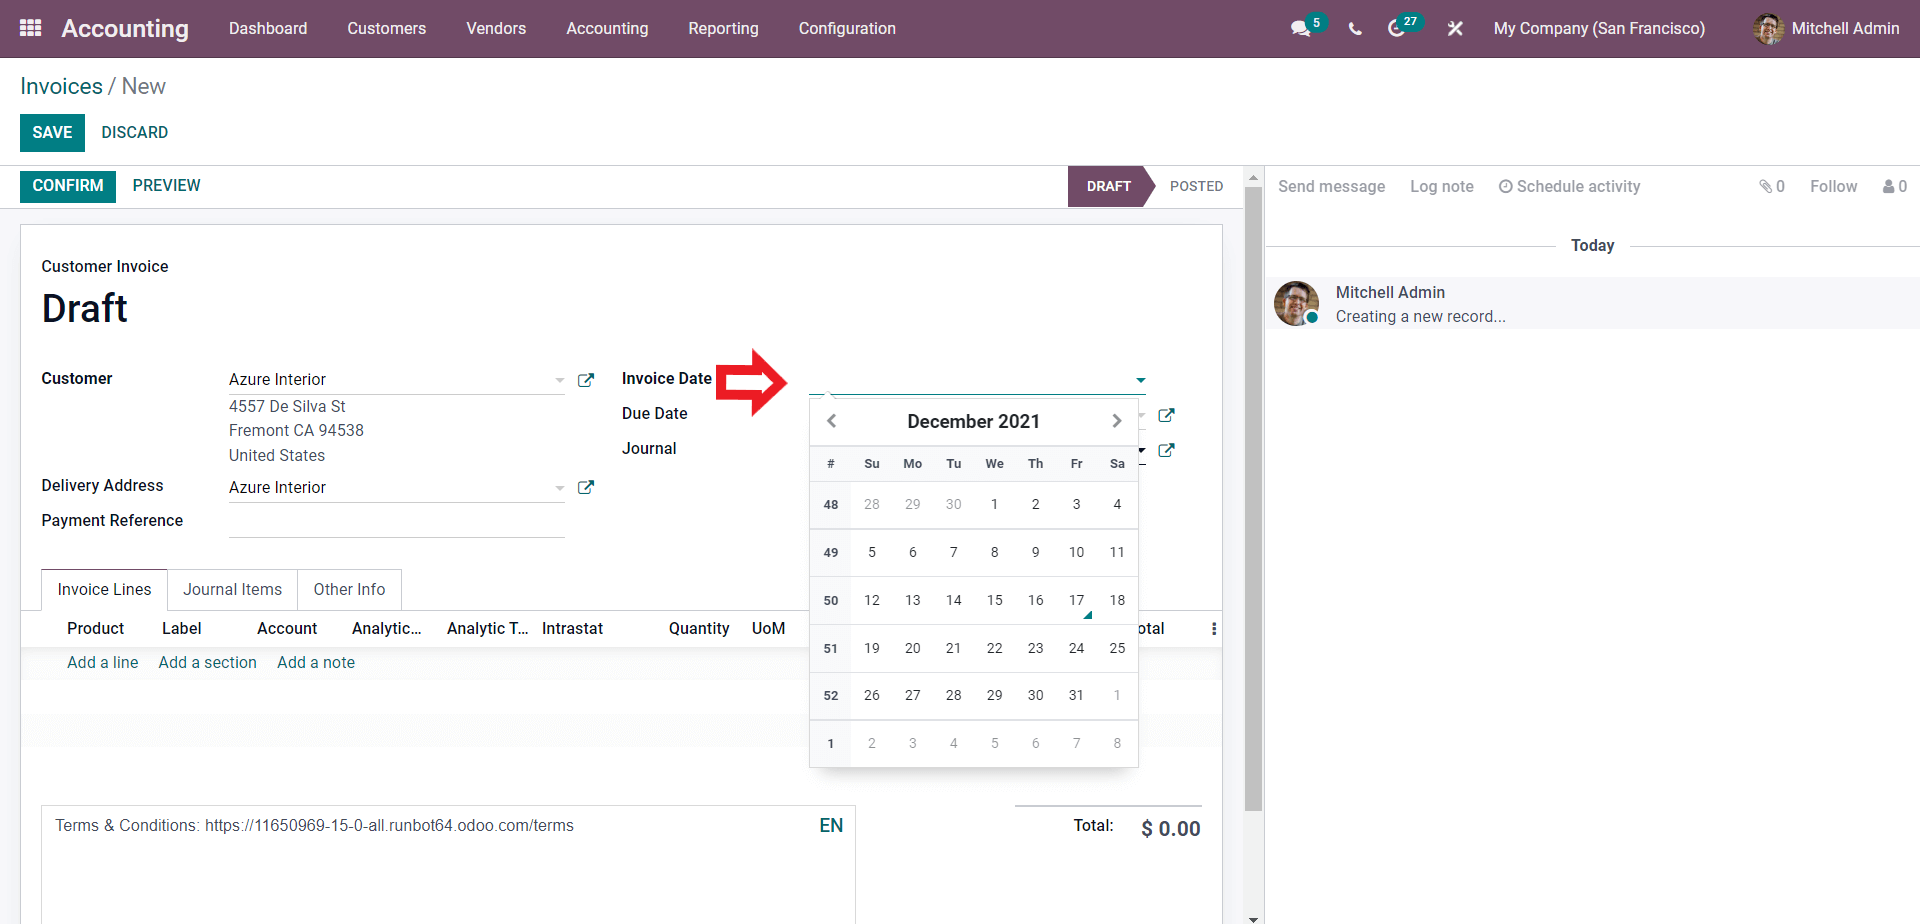Select December 17 in the calendar

(1076, 600)
